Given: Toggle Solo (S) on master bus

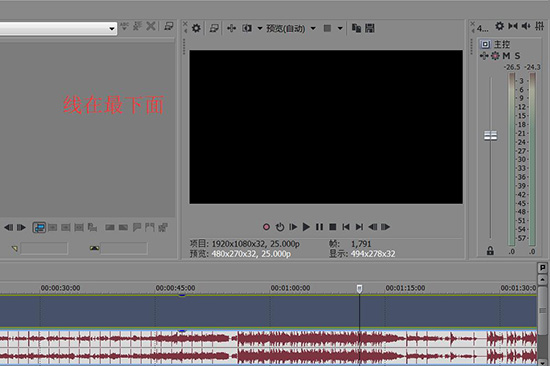Looking at the screenshot, I should 517,56.
